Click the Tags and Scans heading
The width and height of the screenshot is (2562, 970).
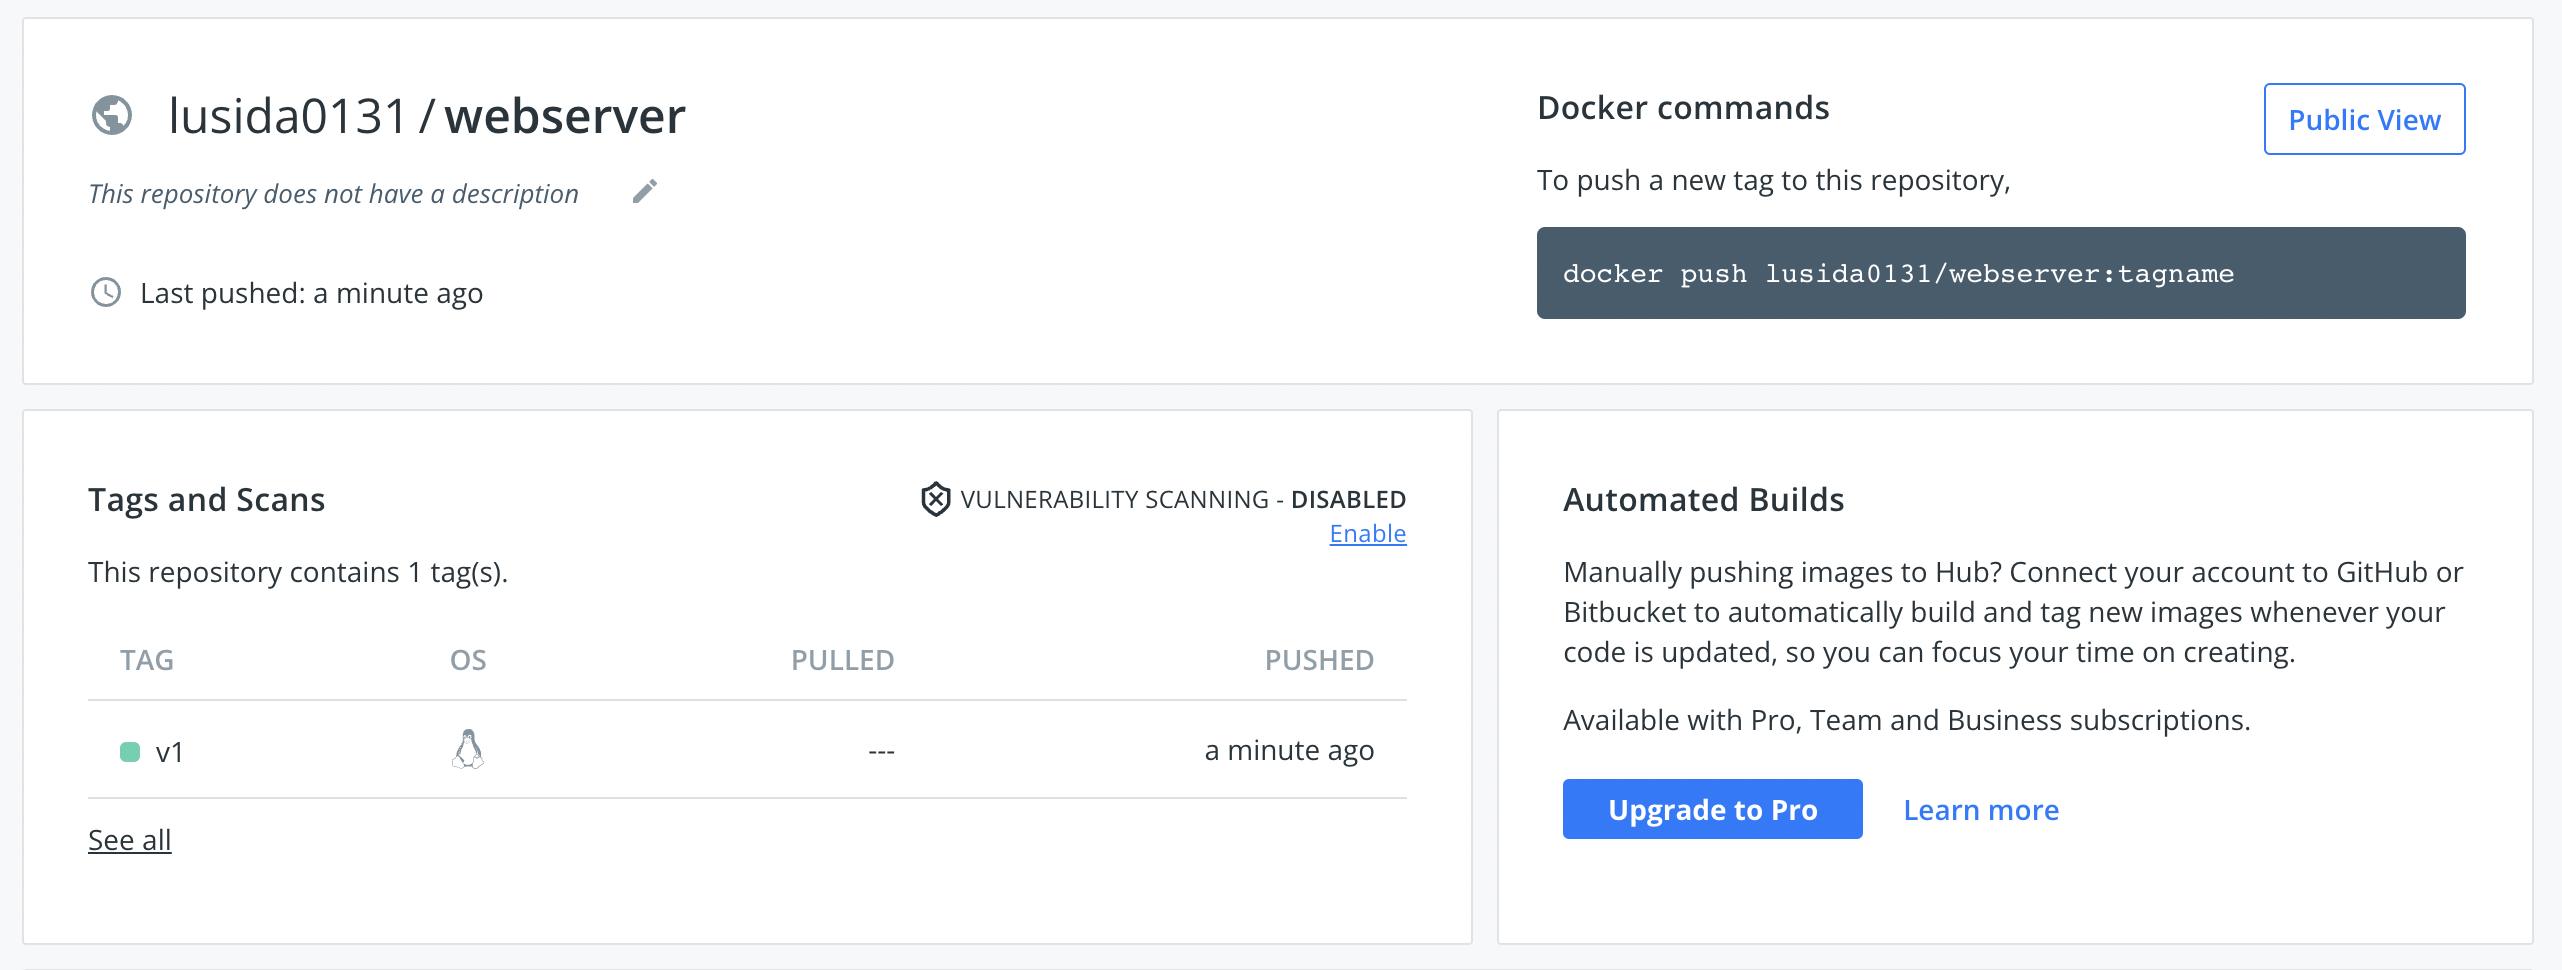click(x=206, y=500)
